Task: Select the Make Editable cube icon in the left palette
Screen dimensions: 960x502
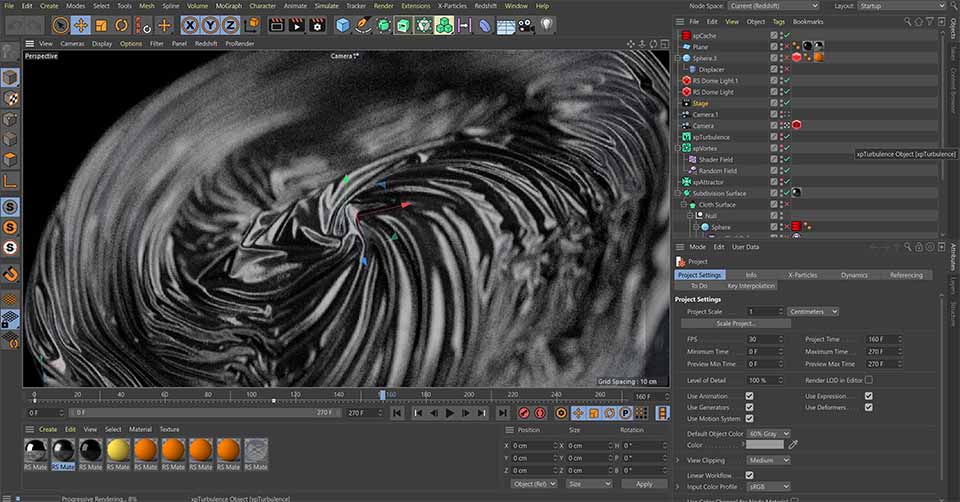Action: 10,78
